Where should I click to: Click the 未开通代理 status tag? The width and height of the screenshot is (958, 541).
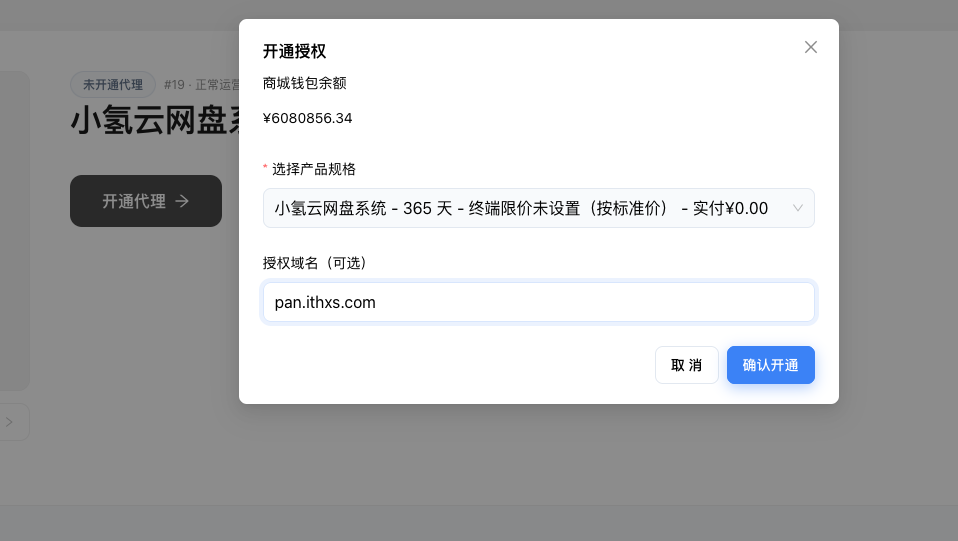click(x=113, y=84)
